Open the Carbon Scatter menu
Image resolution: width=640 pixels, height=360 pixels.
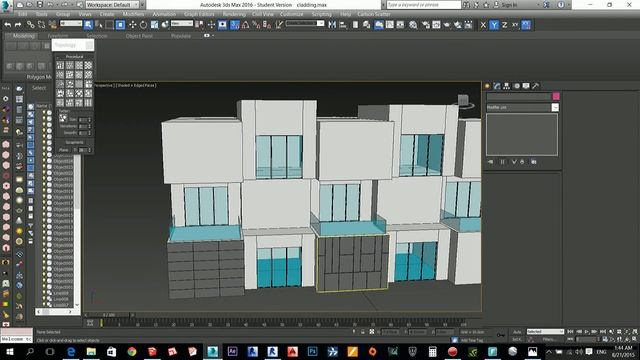coord(373,14)
